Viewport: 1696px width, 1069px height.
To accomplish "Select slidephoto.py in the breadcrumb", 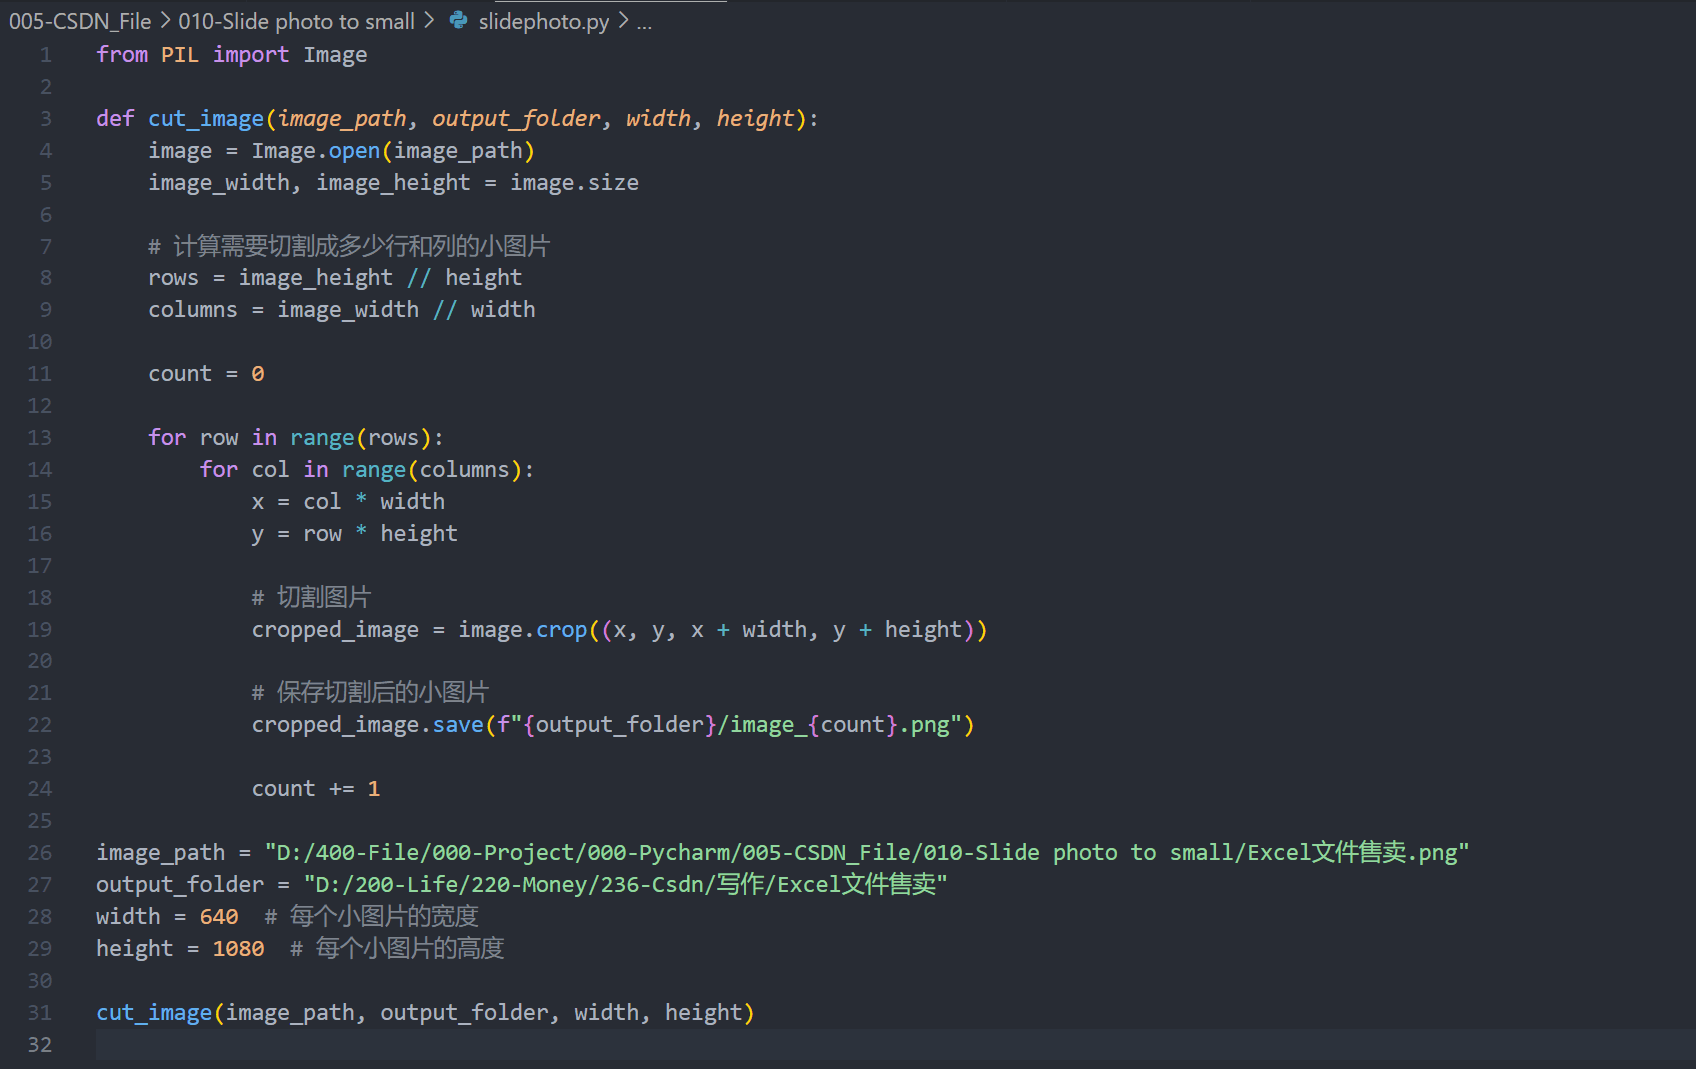I will click(544, 21).
